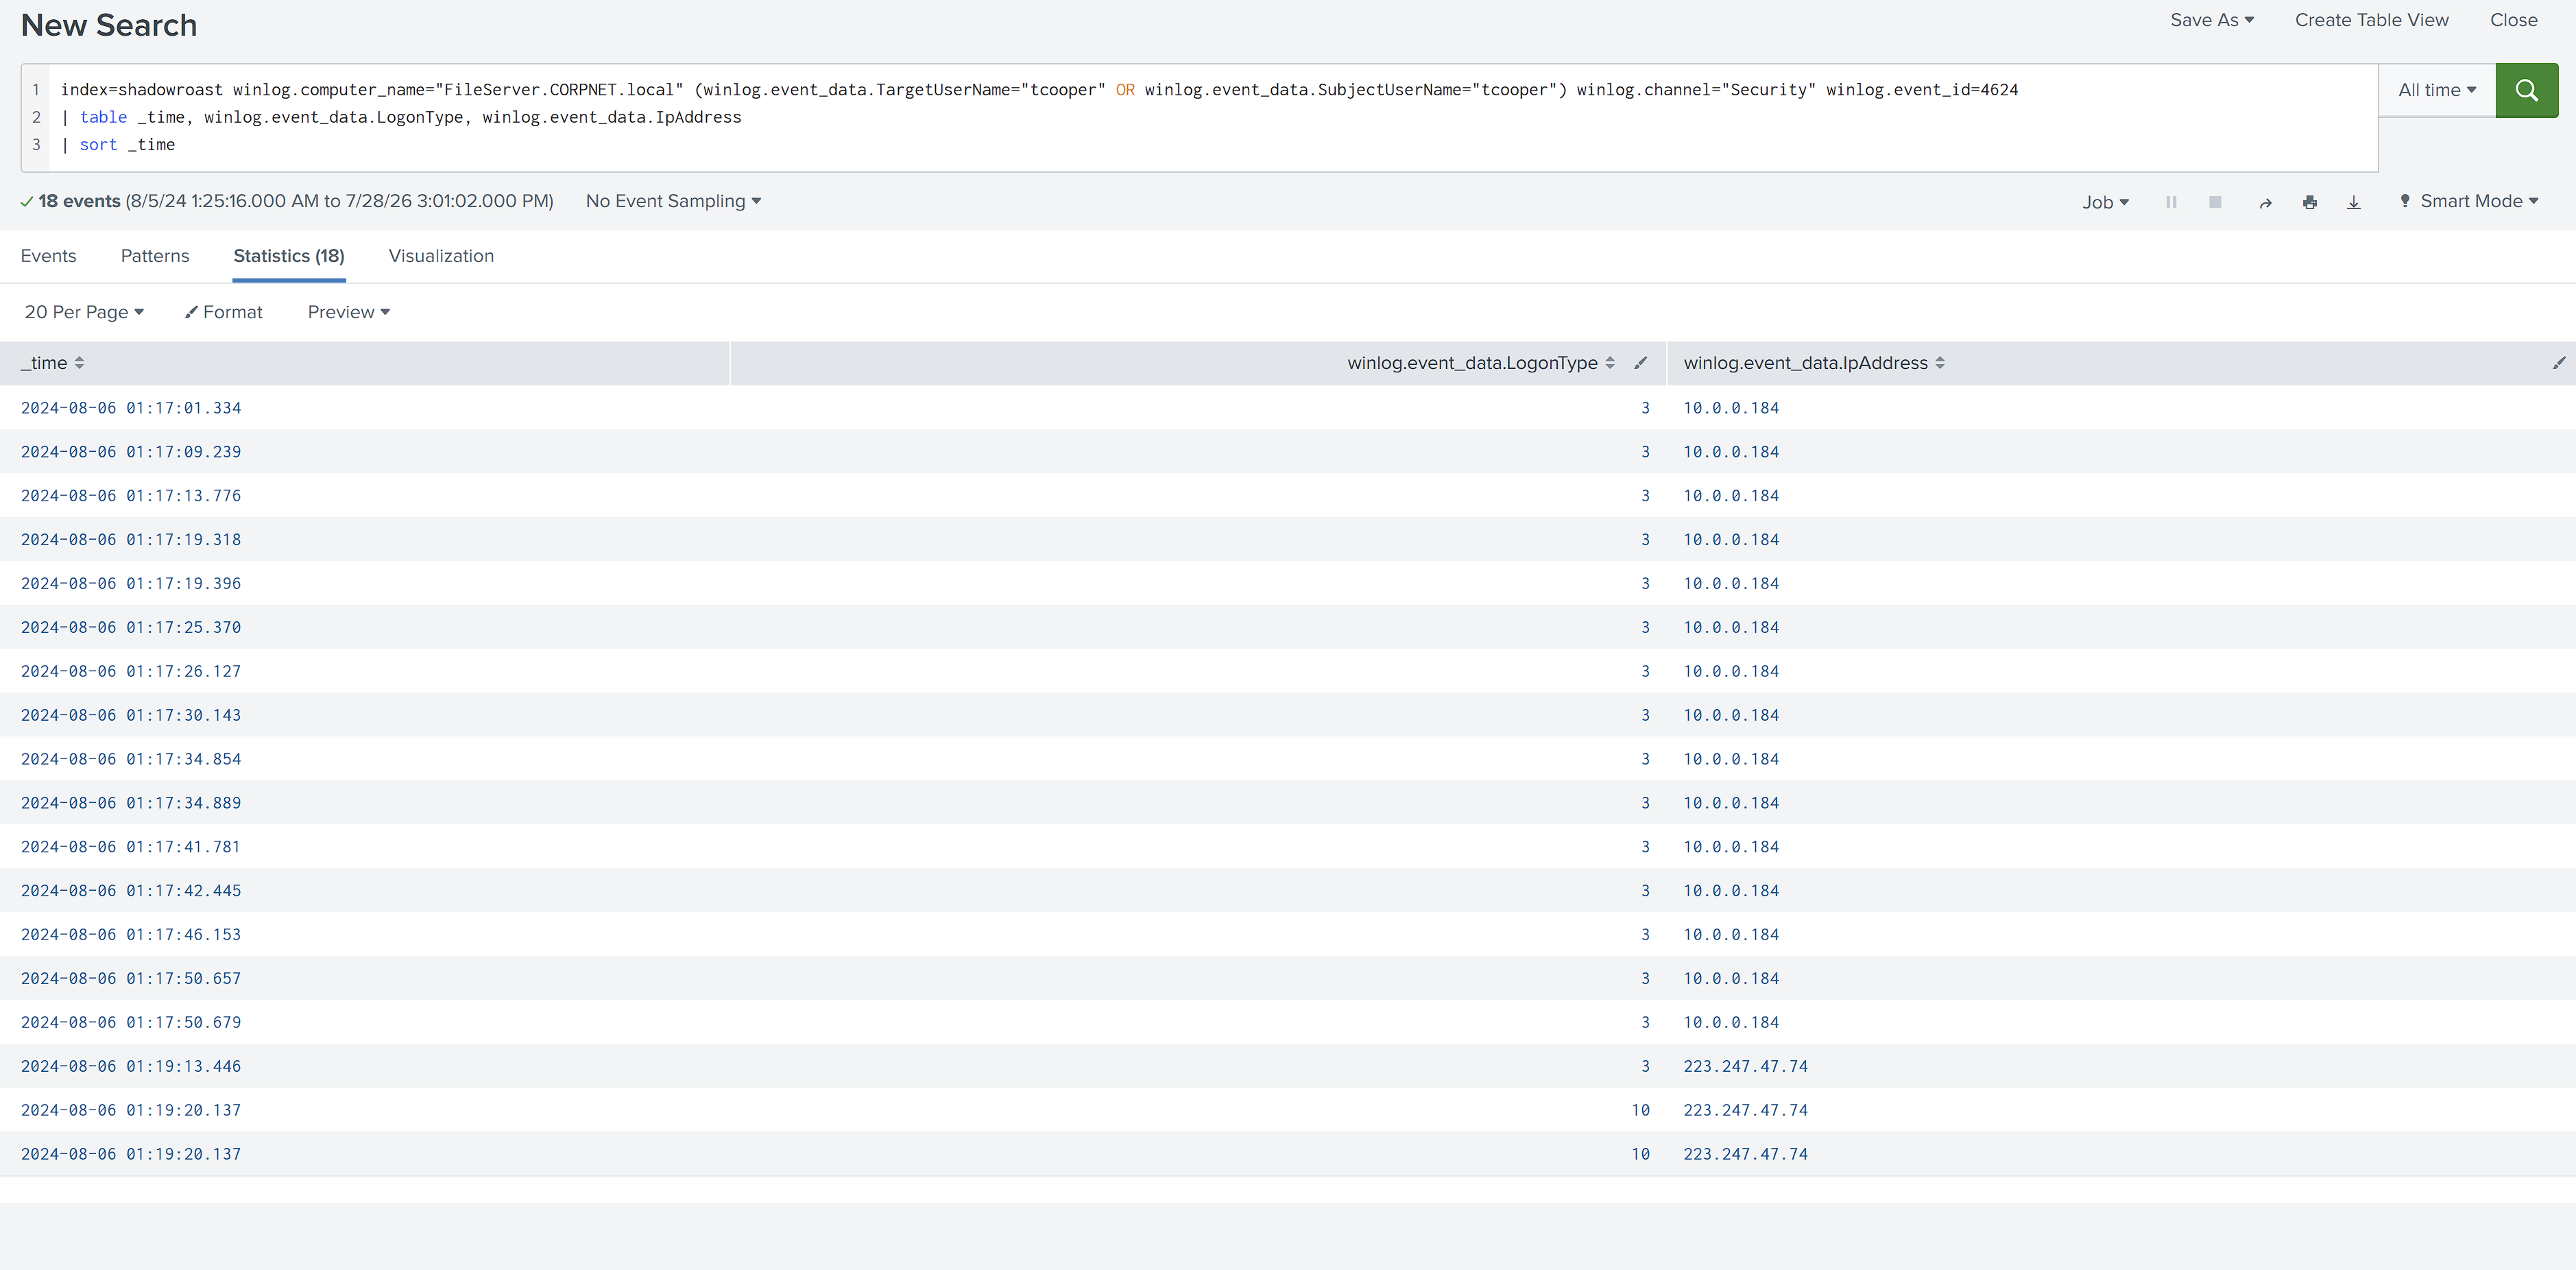
Task: Open the Visualization tab
Action: click(x=441, y=256)
